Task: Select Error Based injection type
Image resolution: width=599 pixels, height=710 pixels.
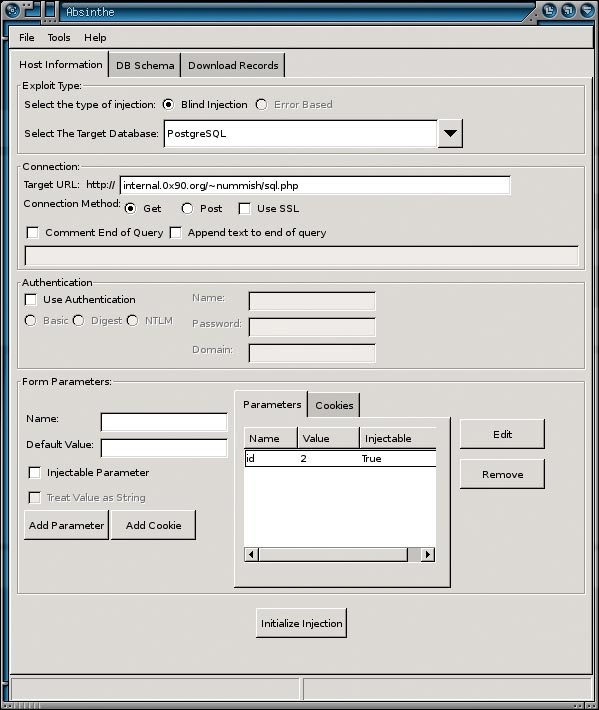Action: click(261, 105)
